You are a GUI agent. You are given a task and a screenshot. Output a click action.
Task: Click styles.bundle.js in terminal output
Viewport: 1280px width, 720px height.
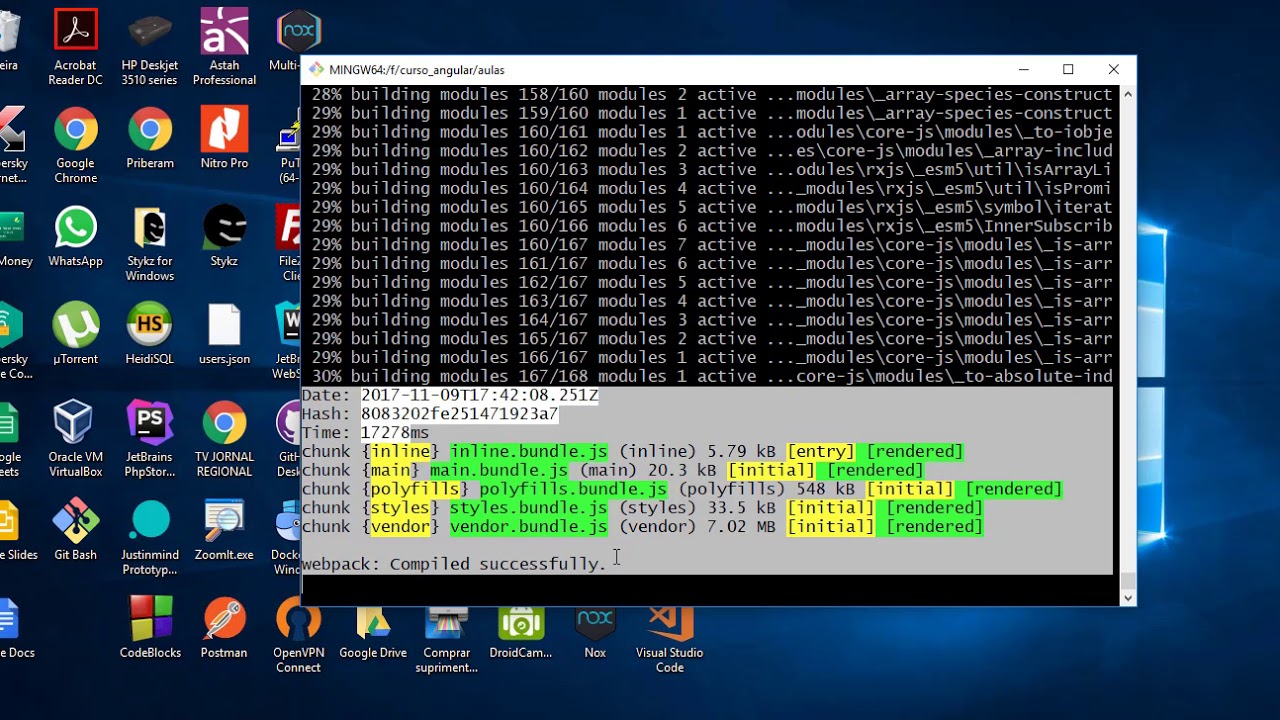point(528,508)
